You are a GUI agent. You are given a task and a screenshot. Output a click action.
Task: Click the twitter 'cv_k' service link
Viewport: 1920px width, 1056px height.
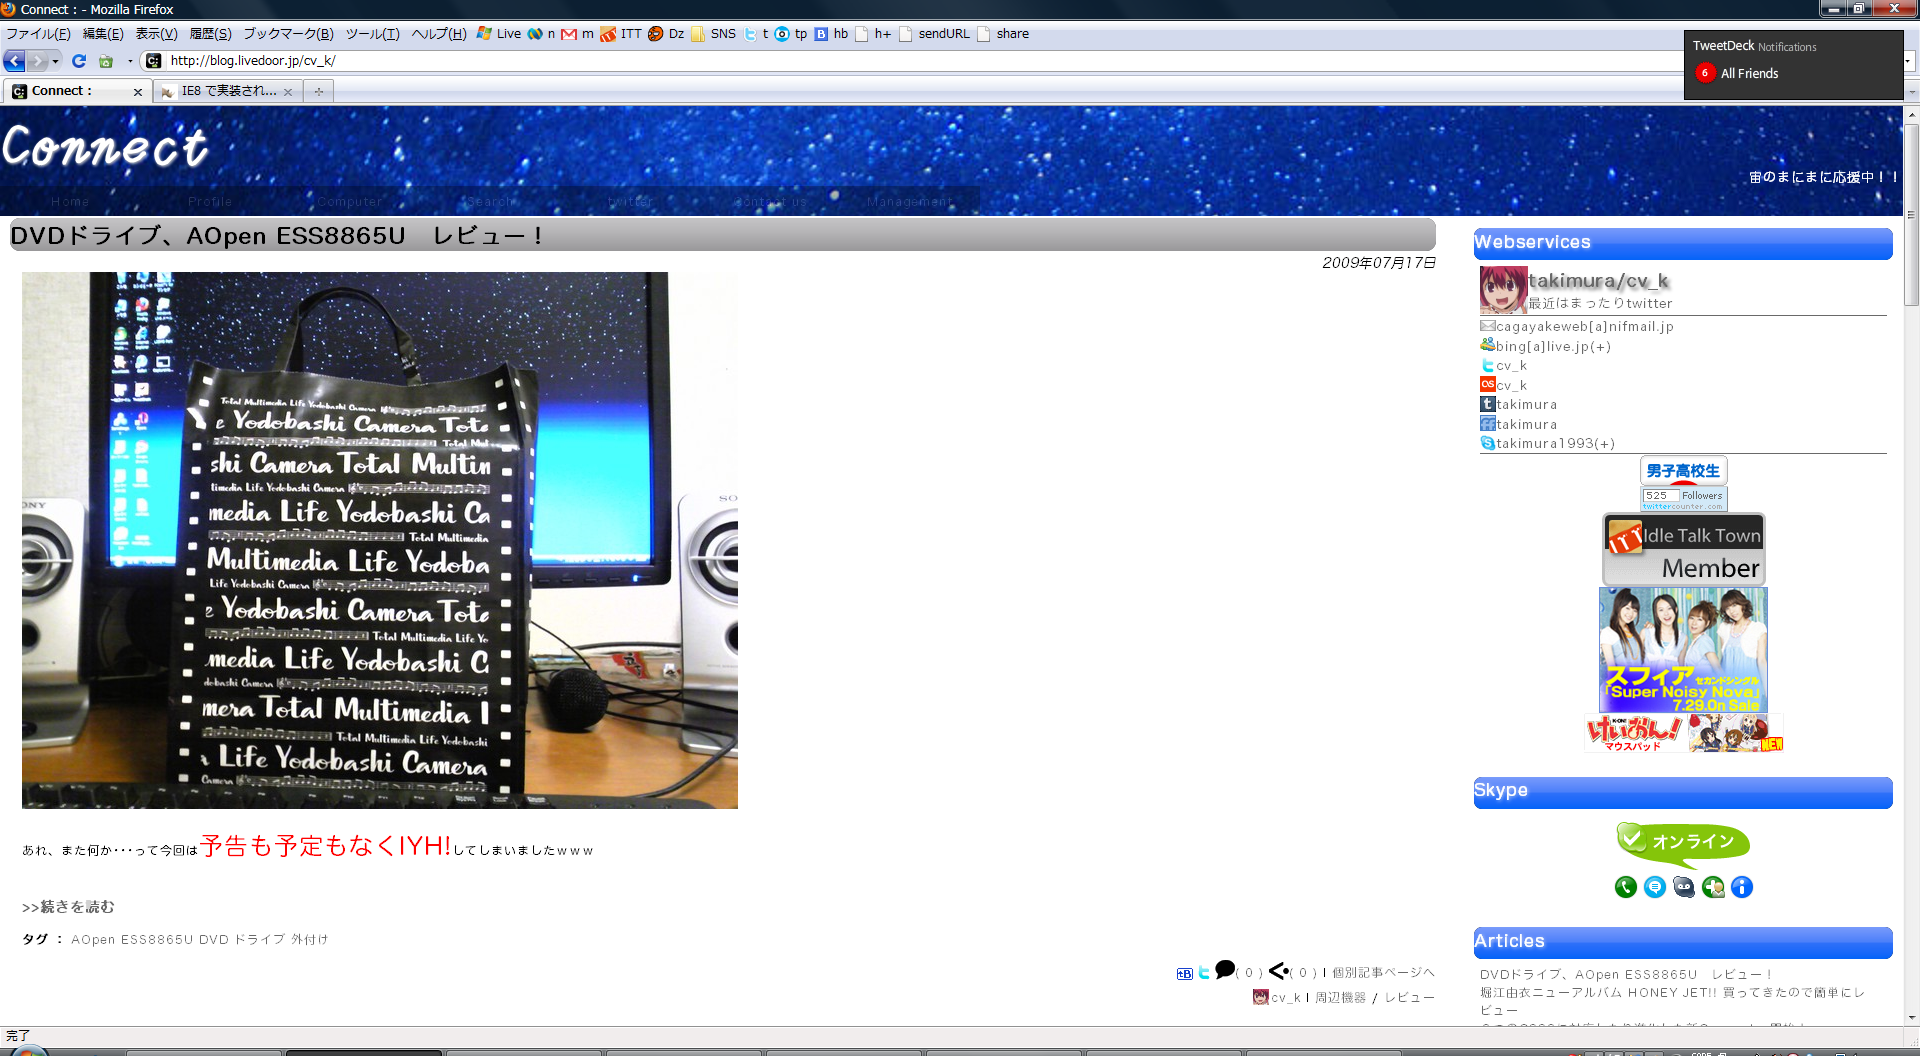[x=1511, y=366]
